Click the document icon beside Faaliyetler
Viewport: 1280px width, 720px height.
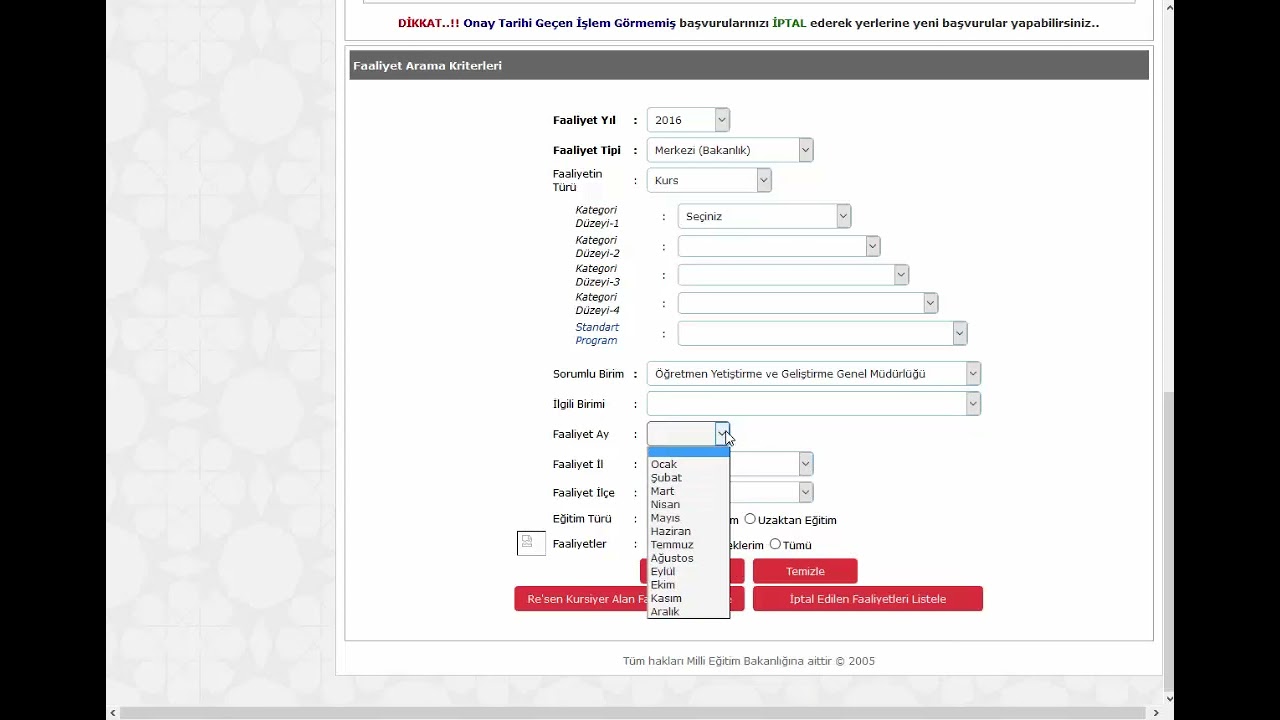[x=529, y=543]
